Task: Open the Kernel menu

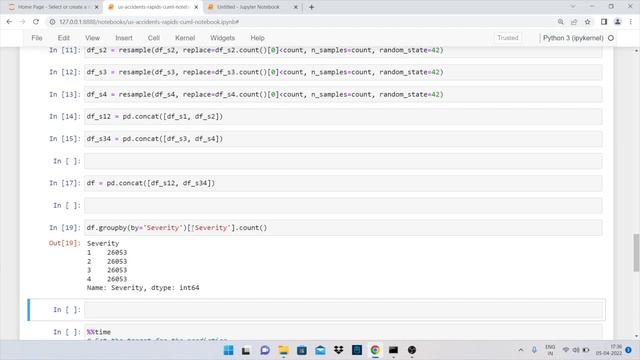Action: point(185,38)
